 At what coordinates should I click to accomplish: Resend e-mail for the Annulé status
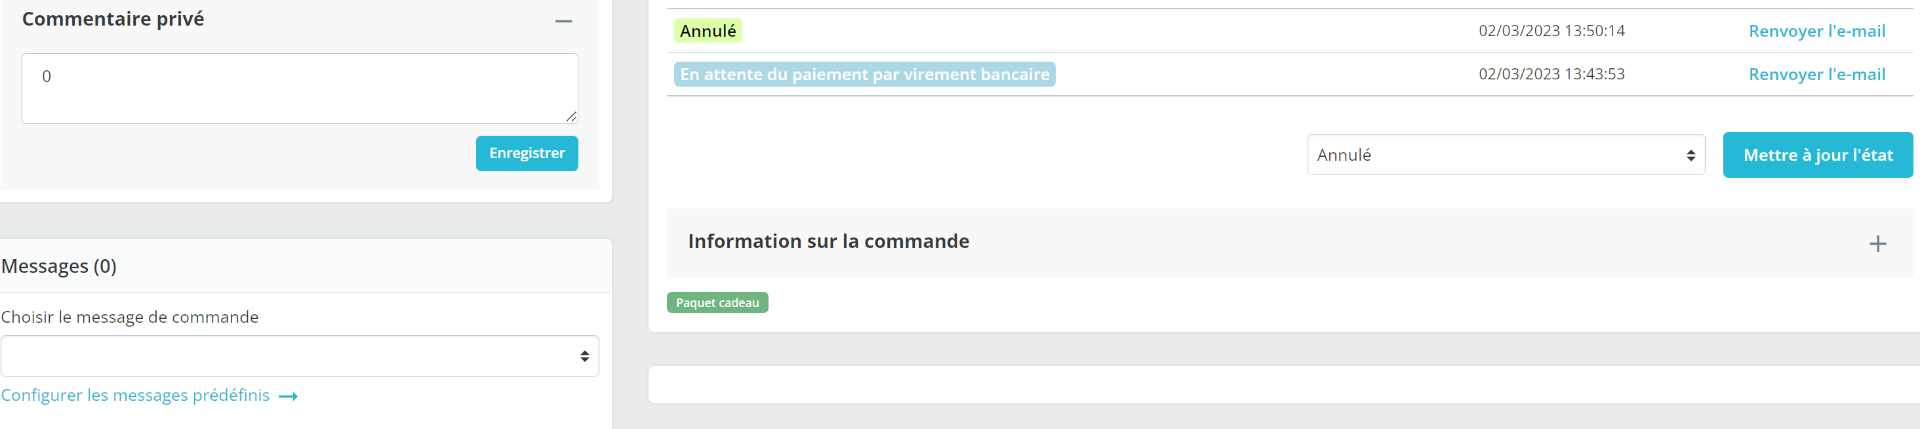pyautogui.click(x=1817, y=31)
